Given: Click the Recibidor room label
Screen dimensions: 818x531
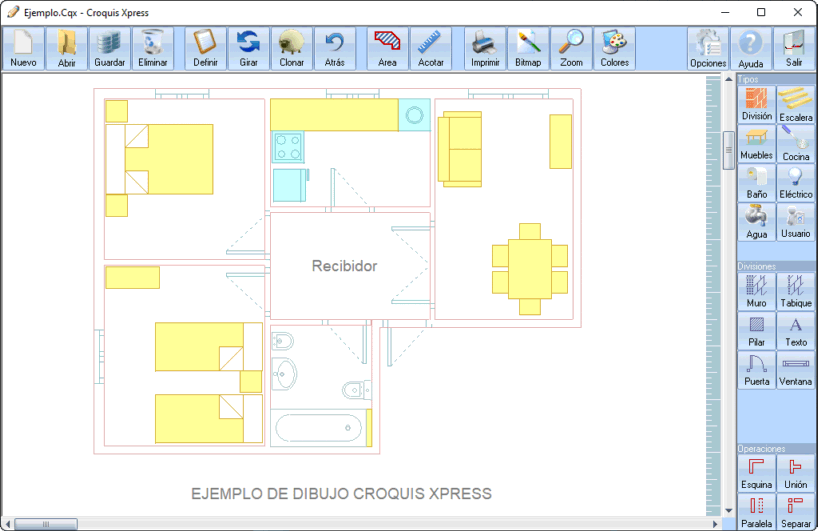Looking at the screenshot, I should pos(344,266).
